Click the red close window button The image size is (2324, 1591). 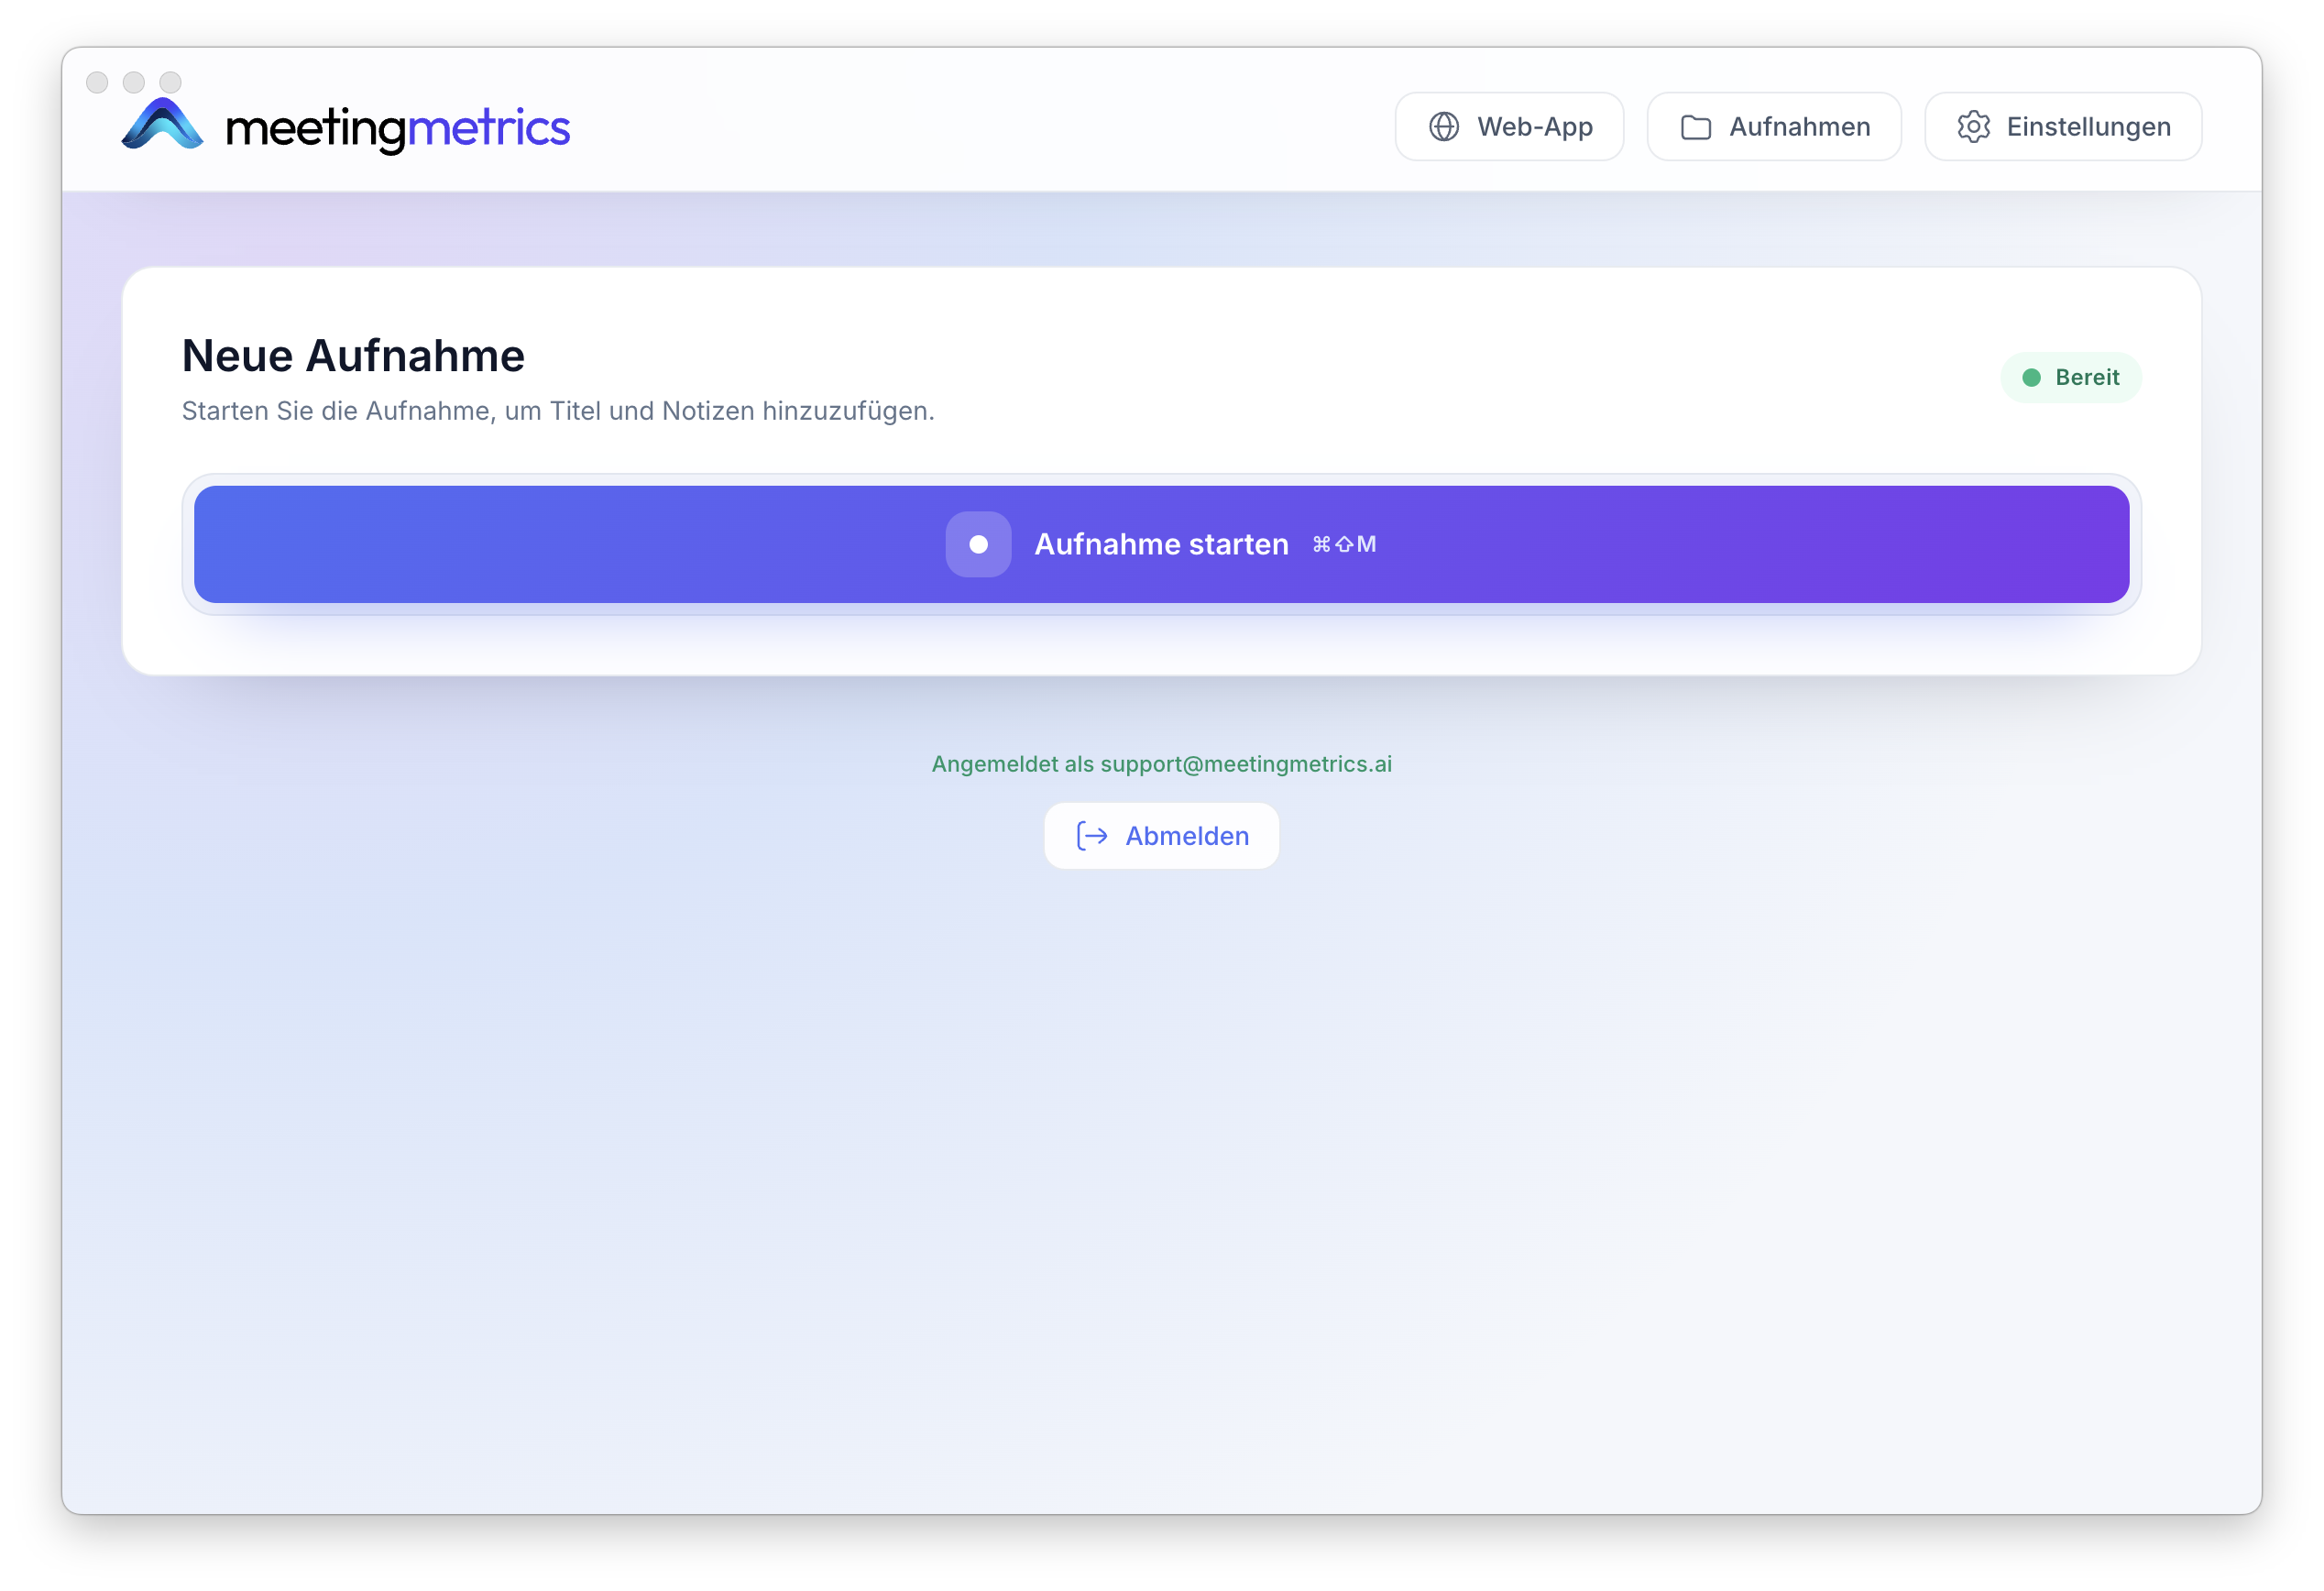pyautogui.click(x=97, y=82)
